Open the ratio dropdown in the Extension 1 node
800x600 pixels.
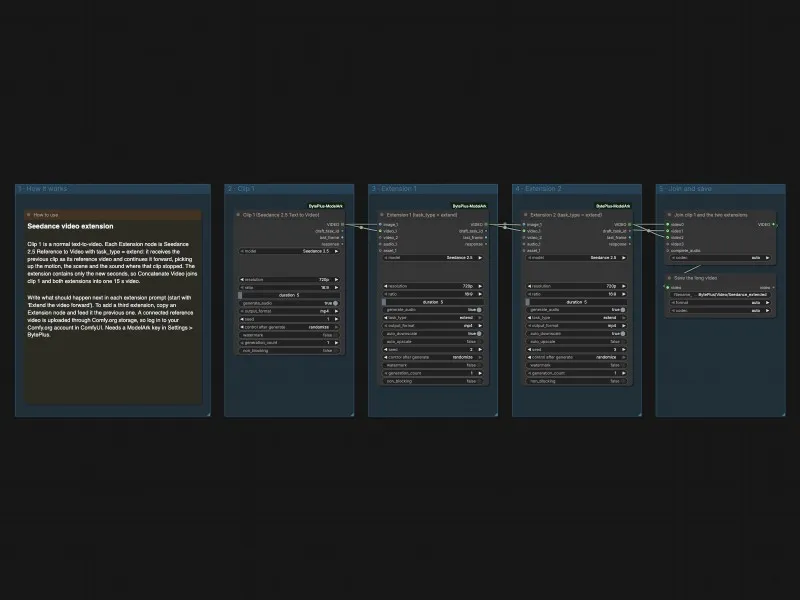433,294
